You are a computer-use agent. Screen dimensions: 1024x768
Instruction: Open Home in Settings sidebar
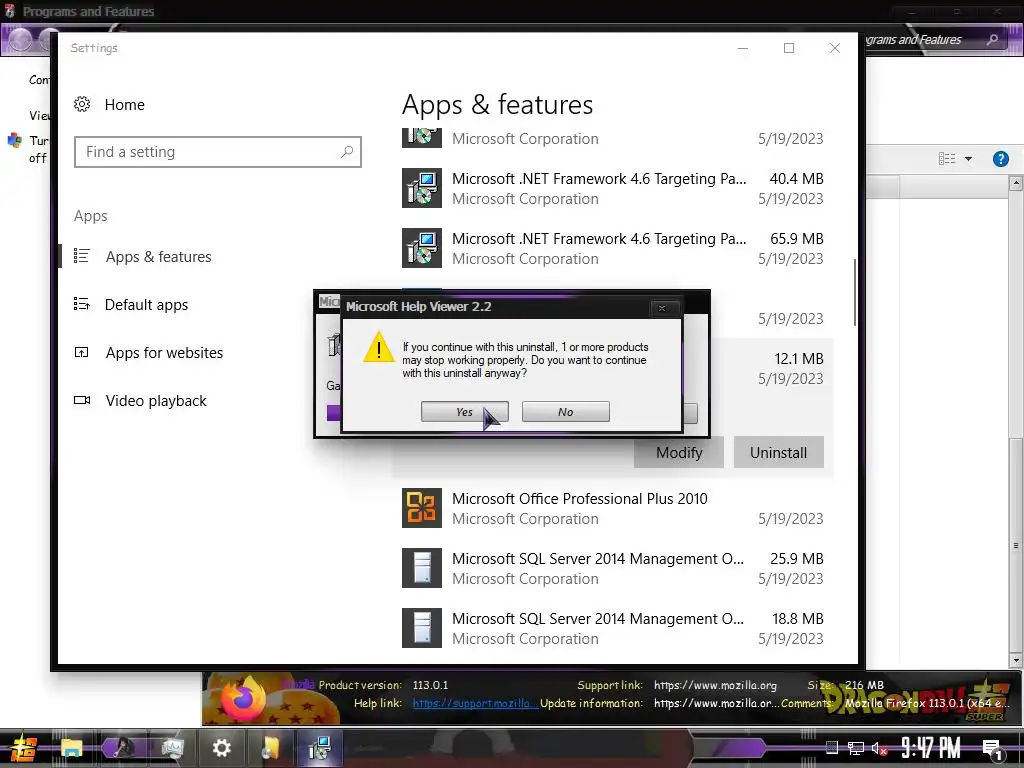pos(125,104)
